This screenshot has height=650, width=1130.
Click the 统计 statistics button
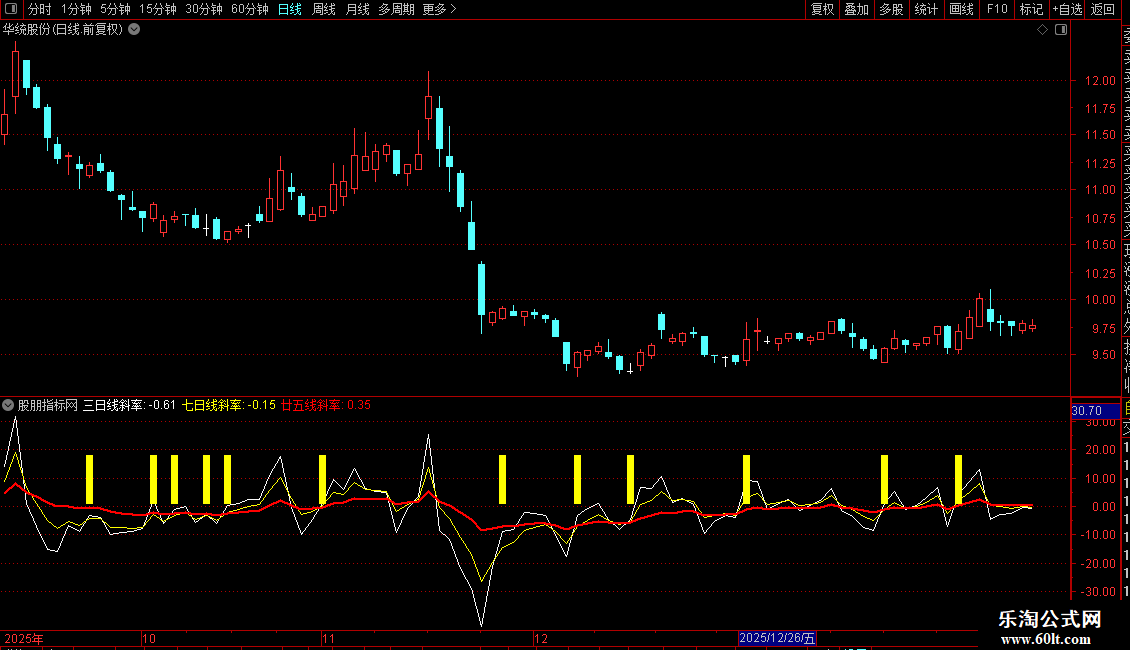tap(926, 9)
